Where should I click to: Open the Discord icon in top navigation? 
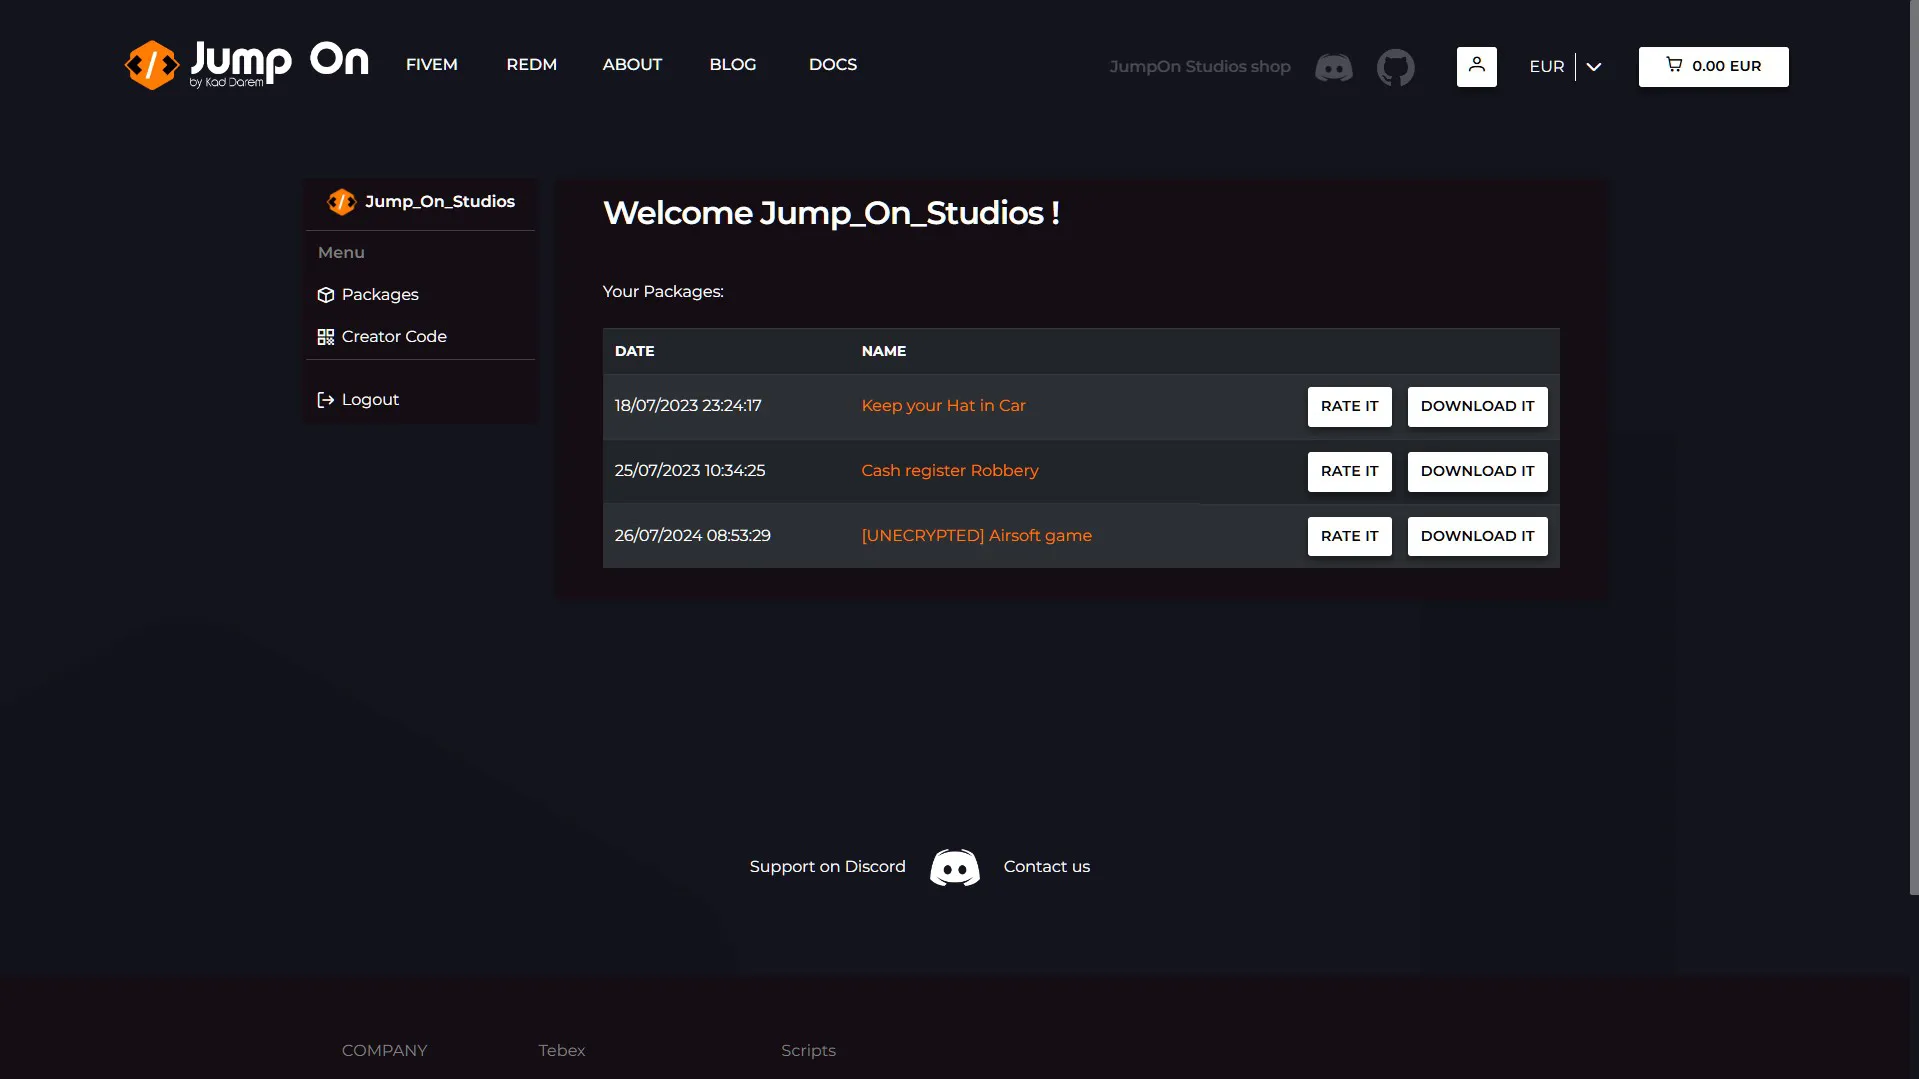[1333, 67]
